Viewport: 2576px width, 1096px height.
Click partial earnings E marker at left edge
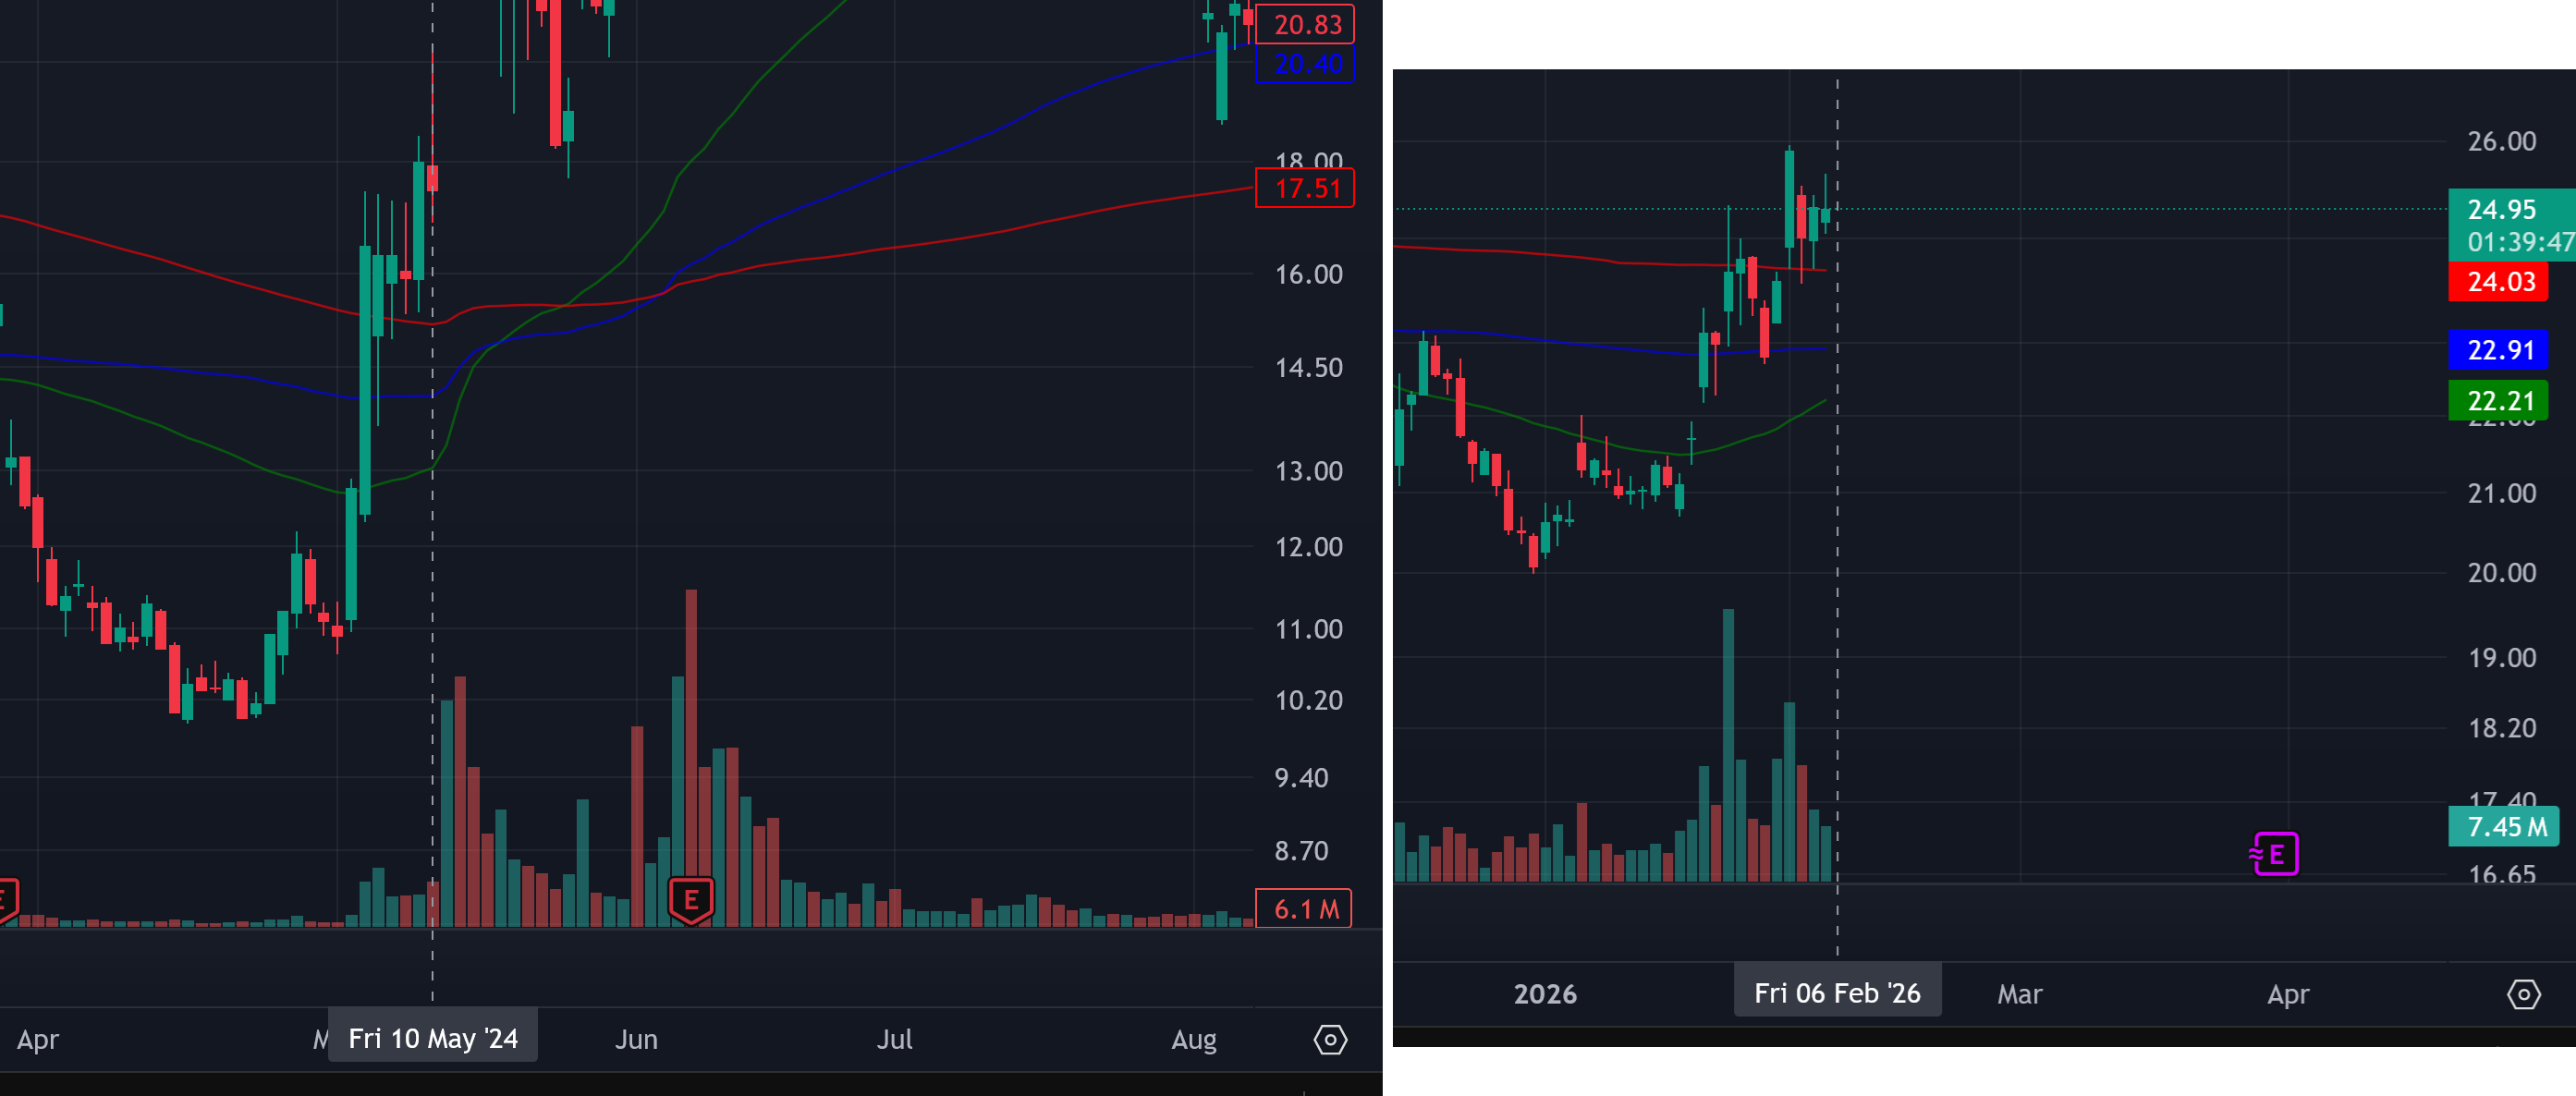coord(6,900)
